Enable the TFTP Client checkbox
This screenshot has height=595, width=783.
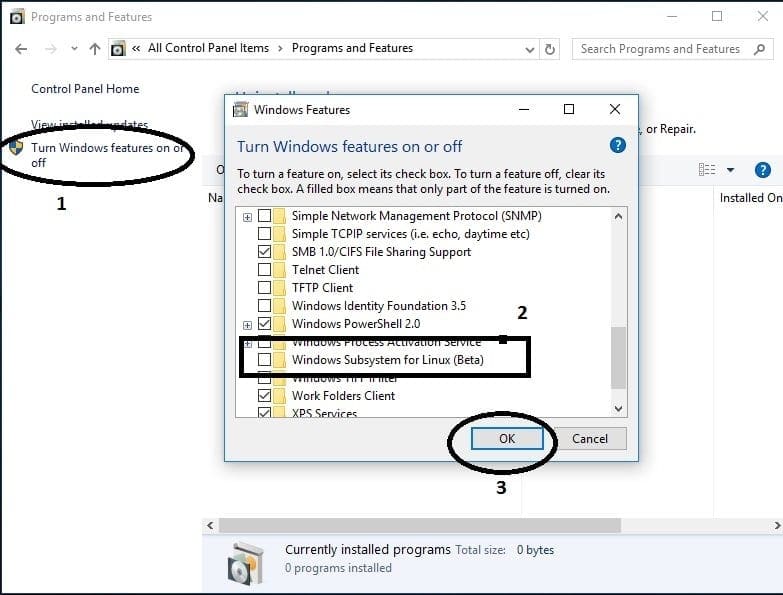click(x=265, y=288)
